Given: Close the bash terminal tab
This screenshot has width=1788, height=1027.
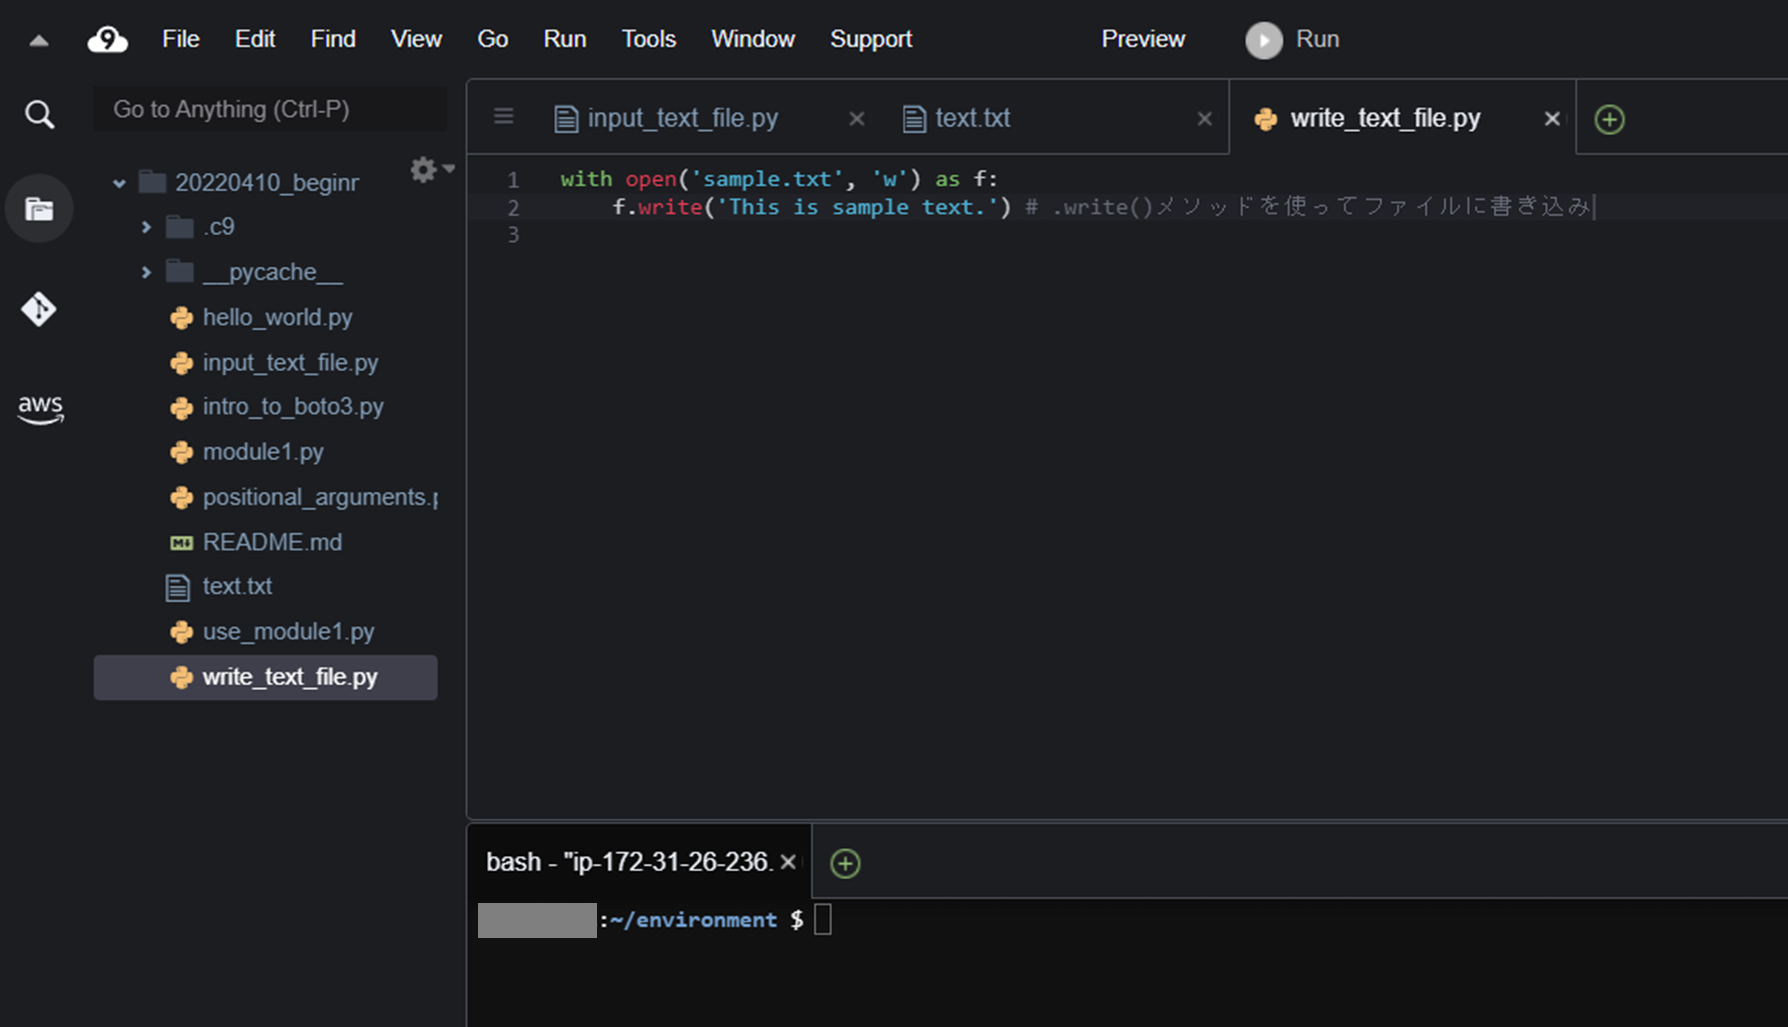Looking at the screenshot, I should click(x=788, y=862).
